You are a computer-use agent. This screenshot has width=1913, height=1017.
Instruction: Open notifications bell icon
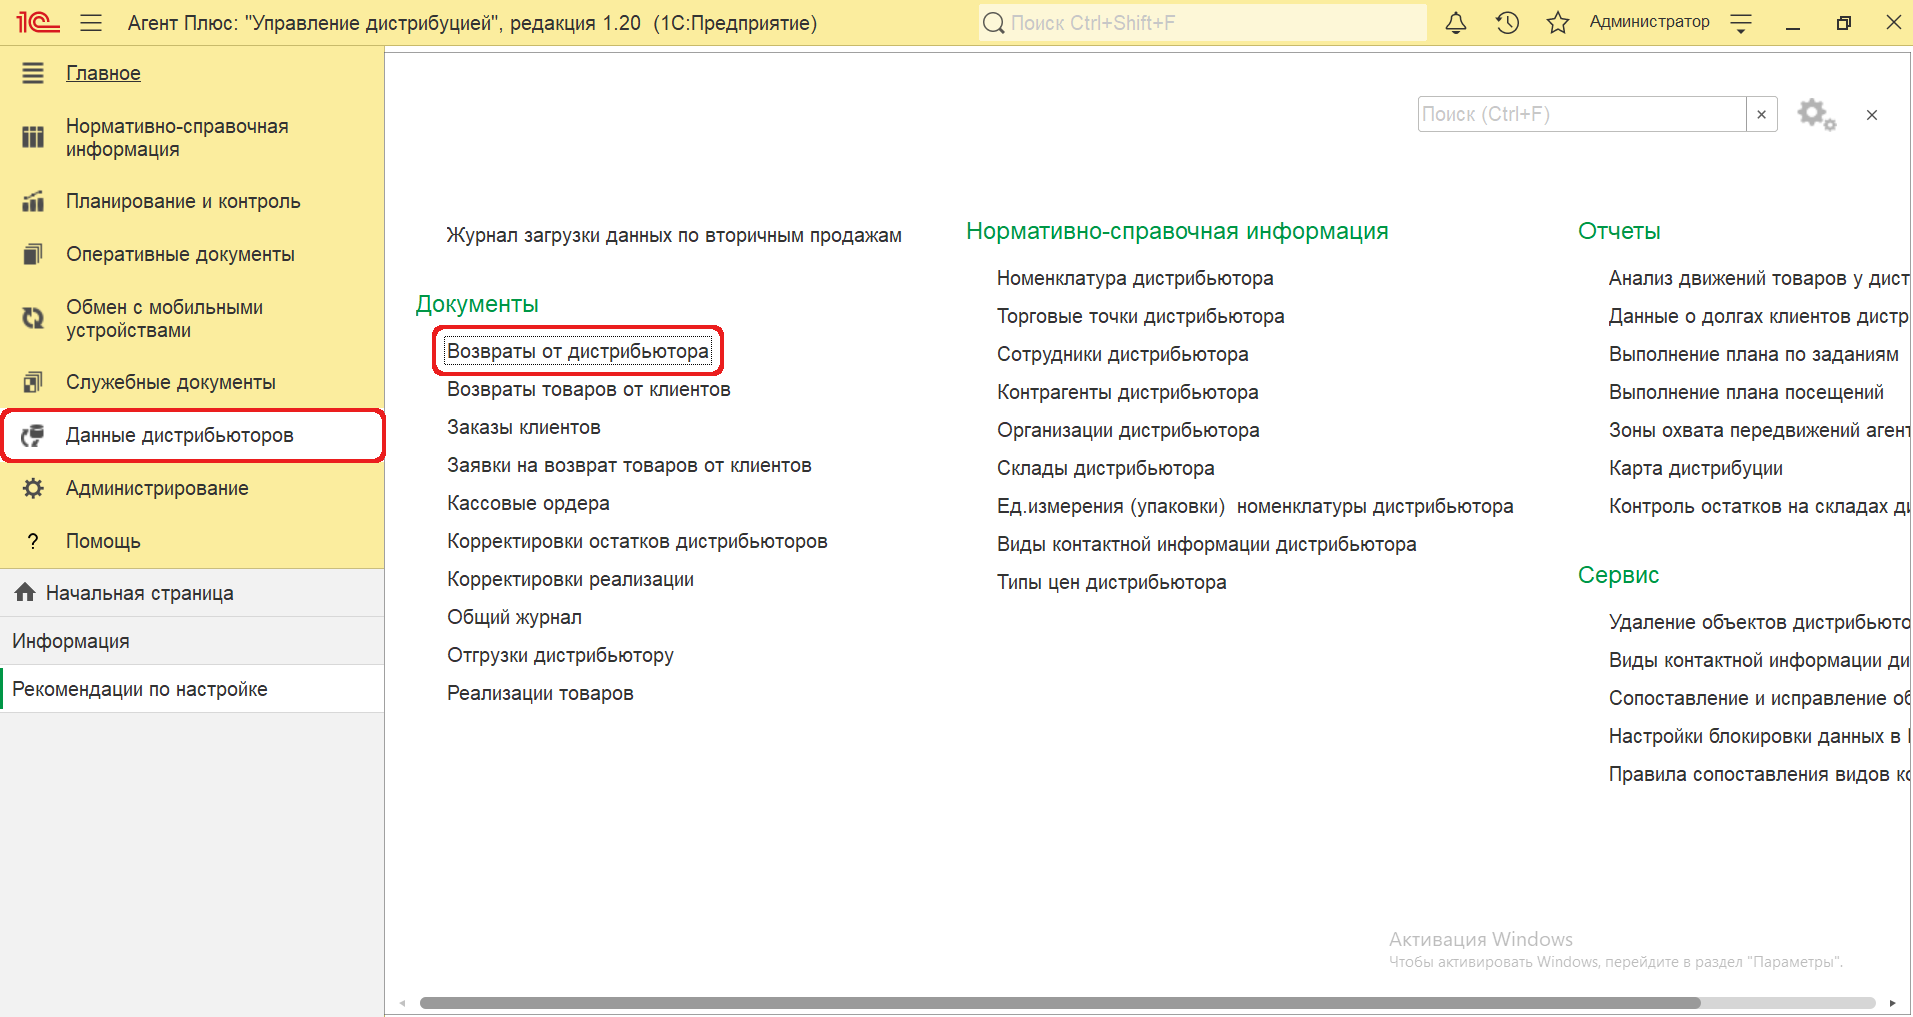tap(1456, 22)
